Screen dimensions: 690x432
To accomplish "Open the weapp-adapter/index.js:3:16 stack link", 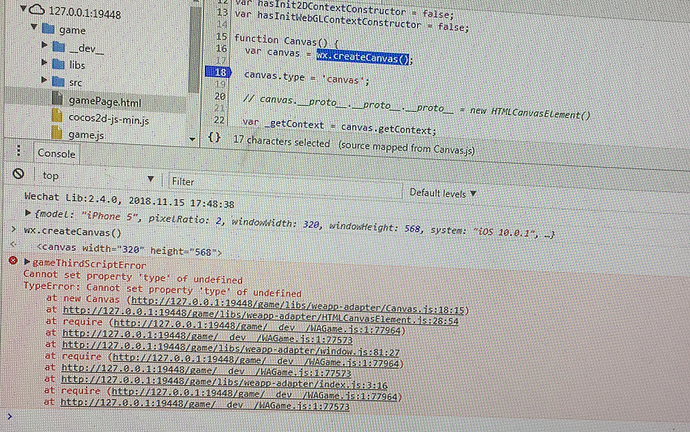I will [224, 382].
